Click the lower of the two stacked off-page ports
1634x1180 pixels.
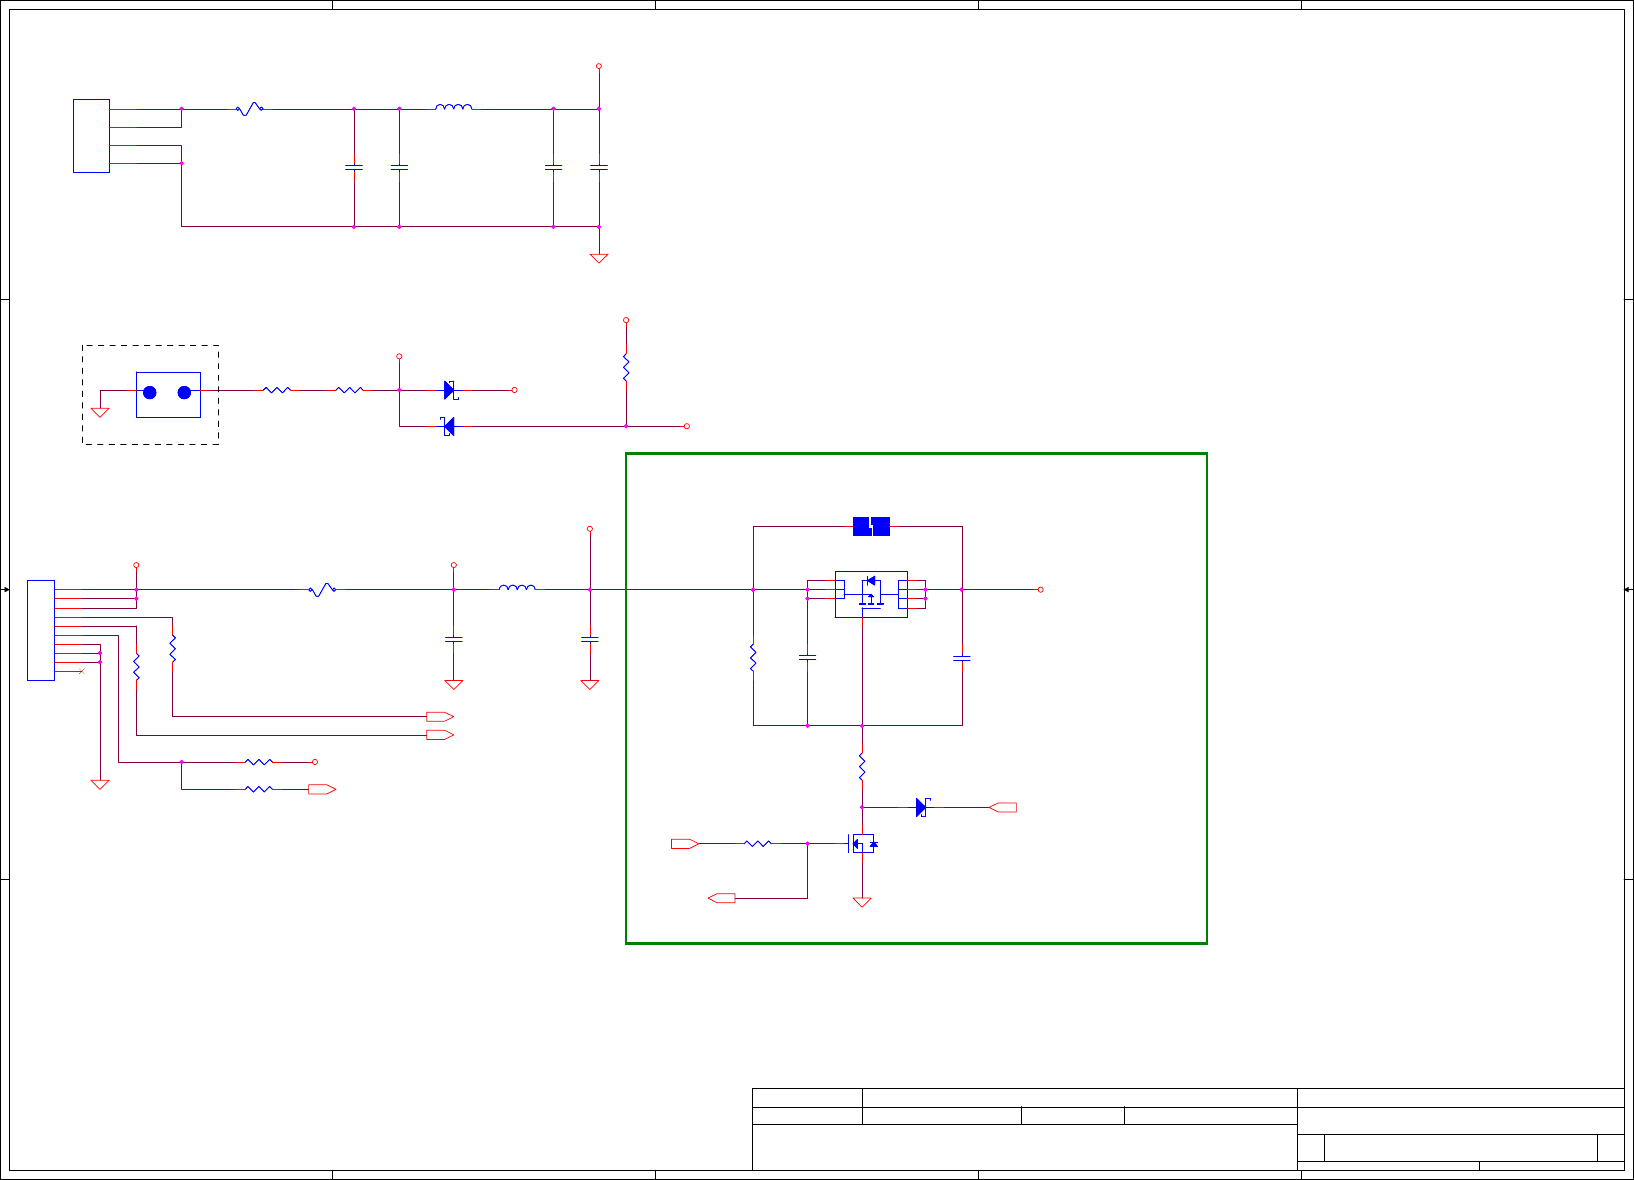pos(440,735)
